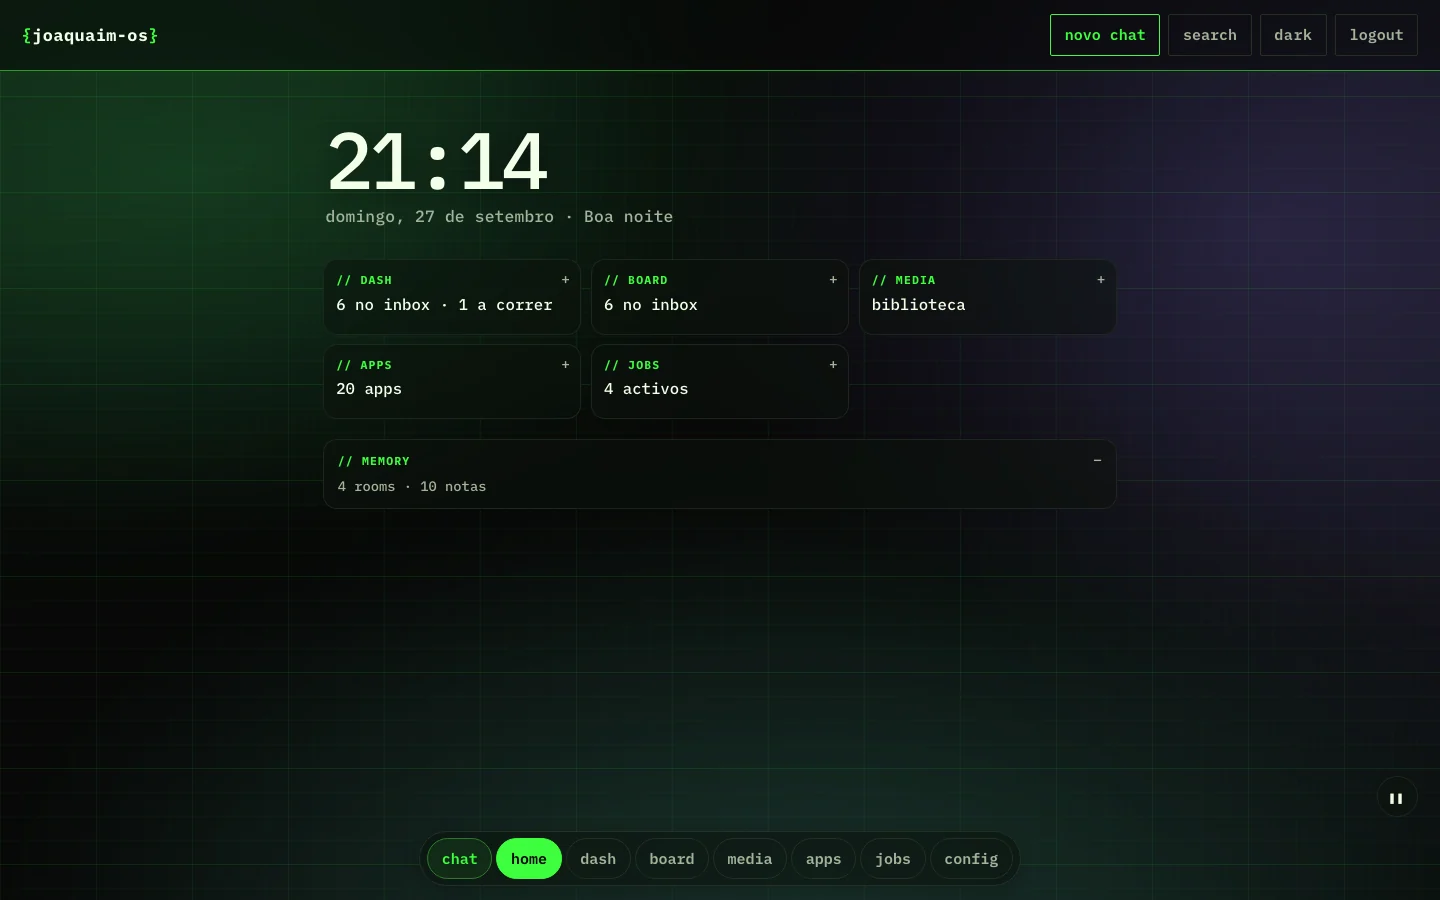Viewport: 1440px width, 900px height.
Task: Expand the DASH card plus icon
Action: (565, 280)
